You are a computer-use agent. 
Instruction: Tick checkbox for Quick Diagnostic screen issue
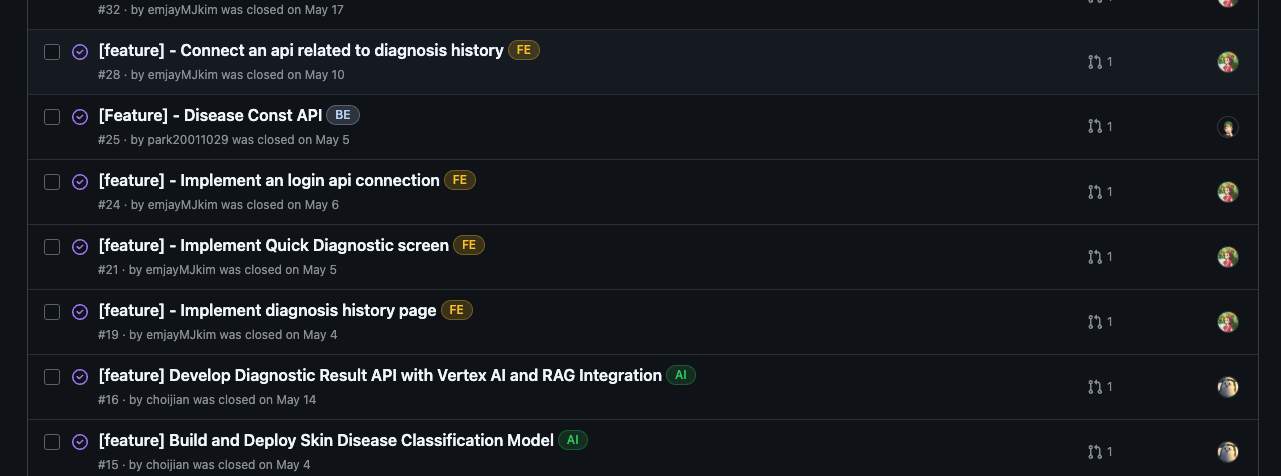52,247
